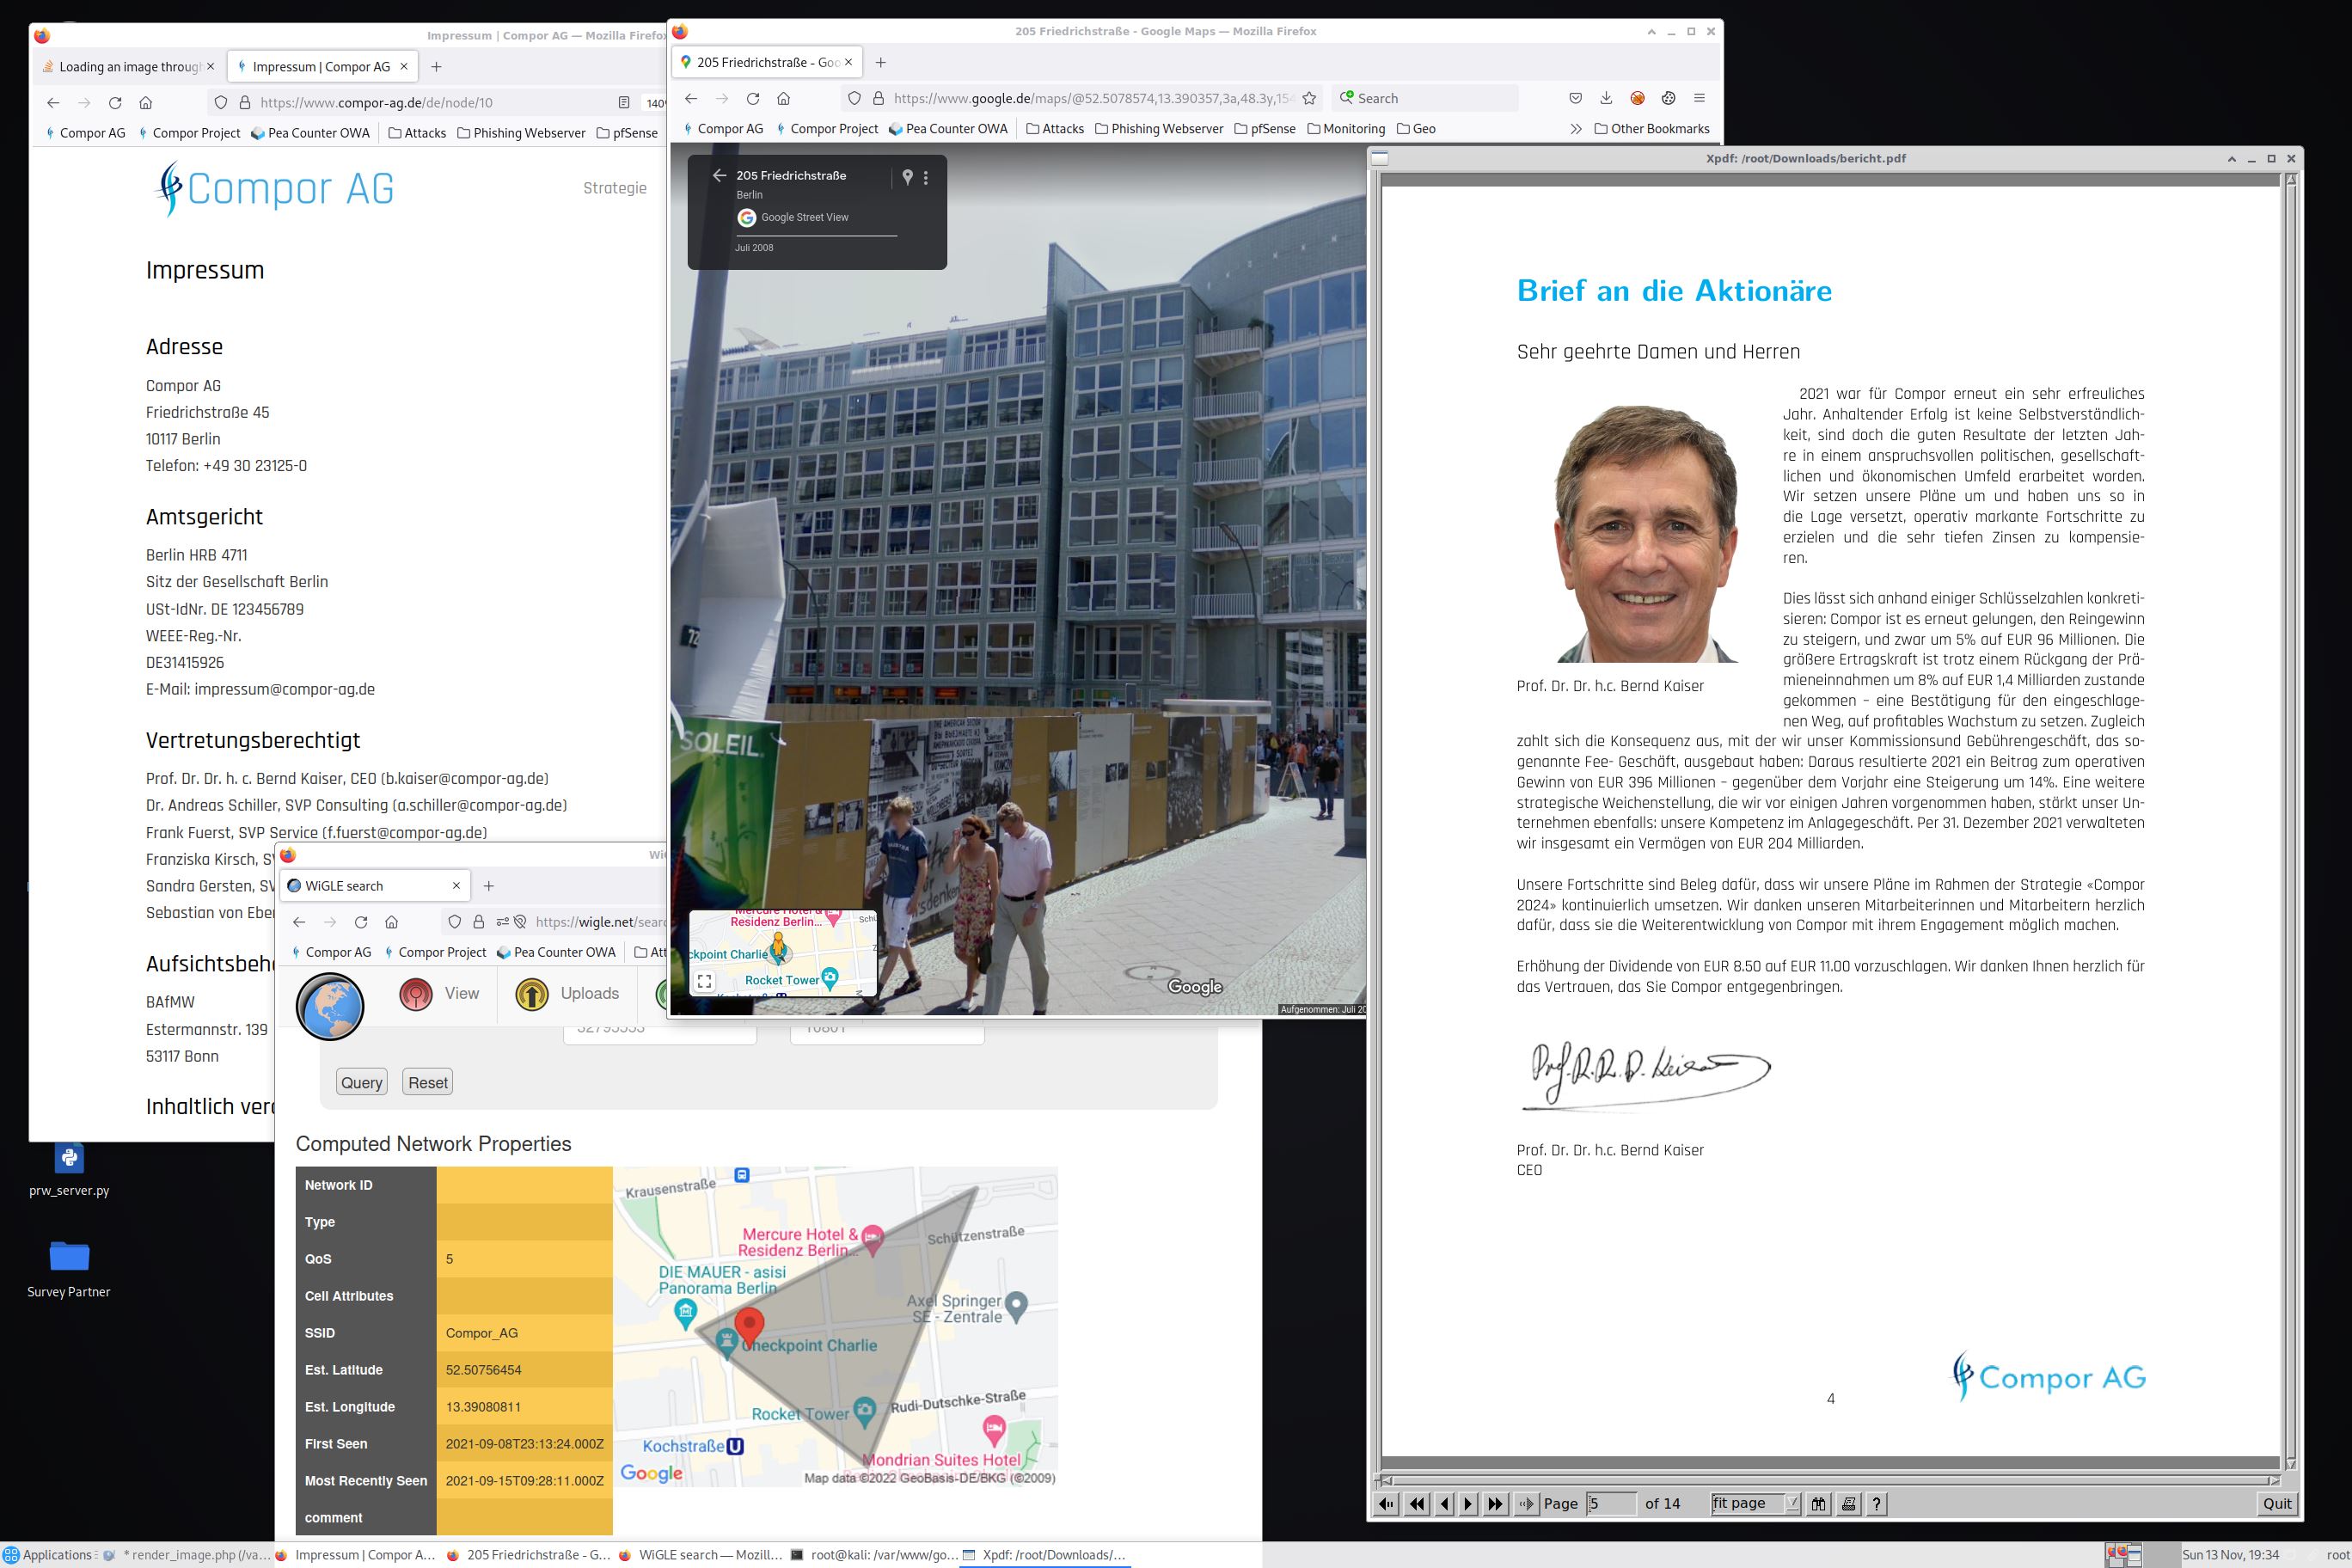Open Strategie menu on Compor site

click(615, 188)
